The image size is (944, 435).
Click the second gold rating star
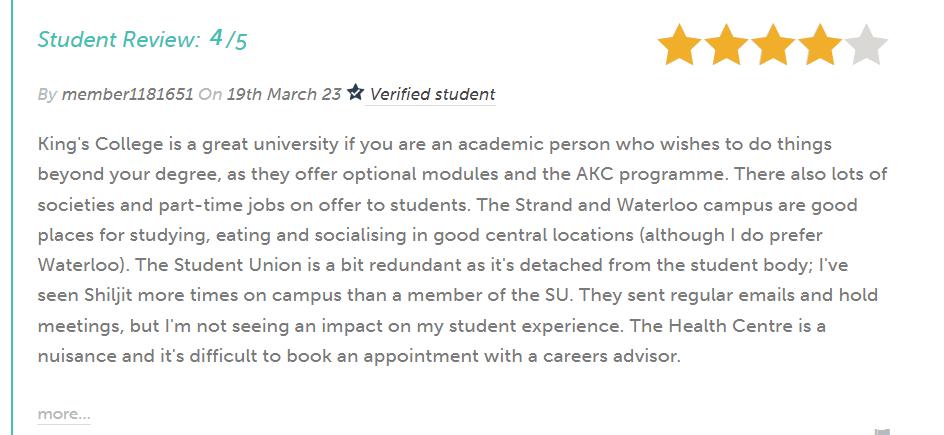(726, 46)
